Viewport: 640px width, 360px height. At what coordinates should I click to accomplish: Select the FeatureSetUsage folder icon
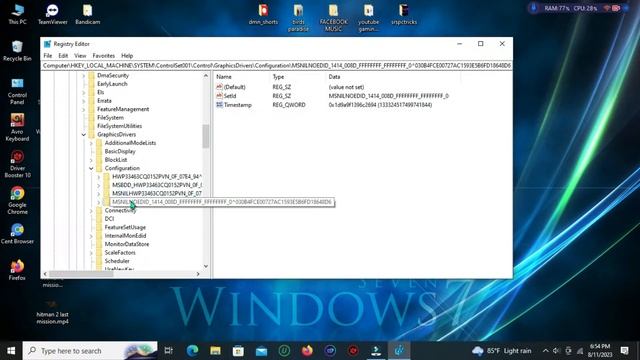pos(99,227)
